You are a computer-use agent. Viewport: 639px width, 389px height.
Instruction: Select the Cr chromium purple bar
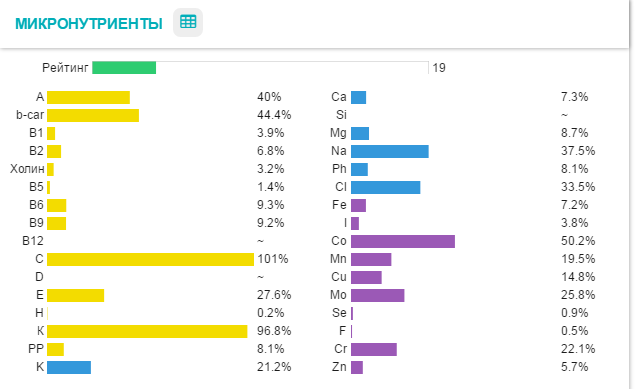[x=374, y=349]
